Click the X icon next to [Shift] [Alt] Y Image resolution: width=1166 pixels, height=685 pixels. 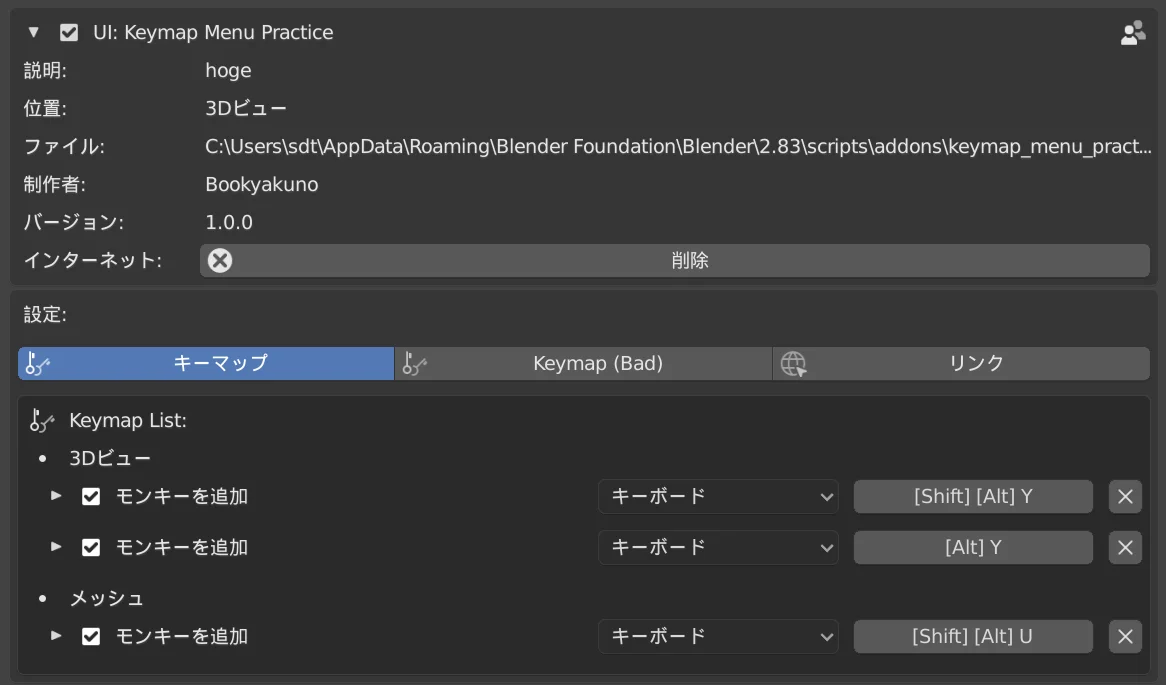point(1124,496)
